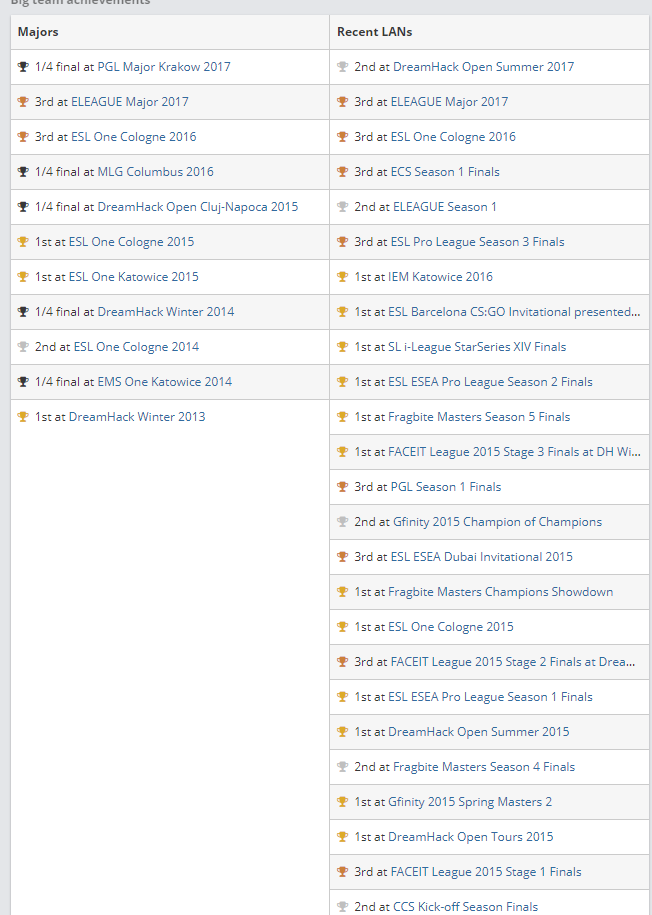Open ELEAGUE Season 1 link

(445, 207)
